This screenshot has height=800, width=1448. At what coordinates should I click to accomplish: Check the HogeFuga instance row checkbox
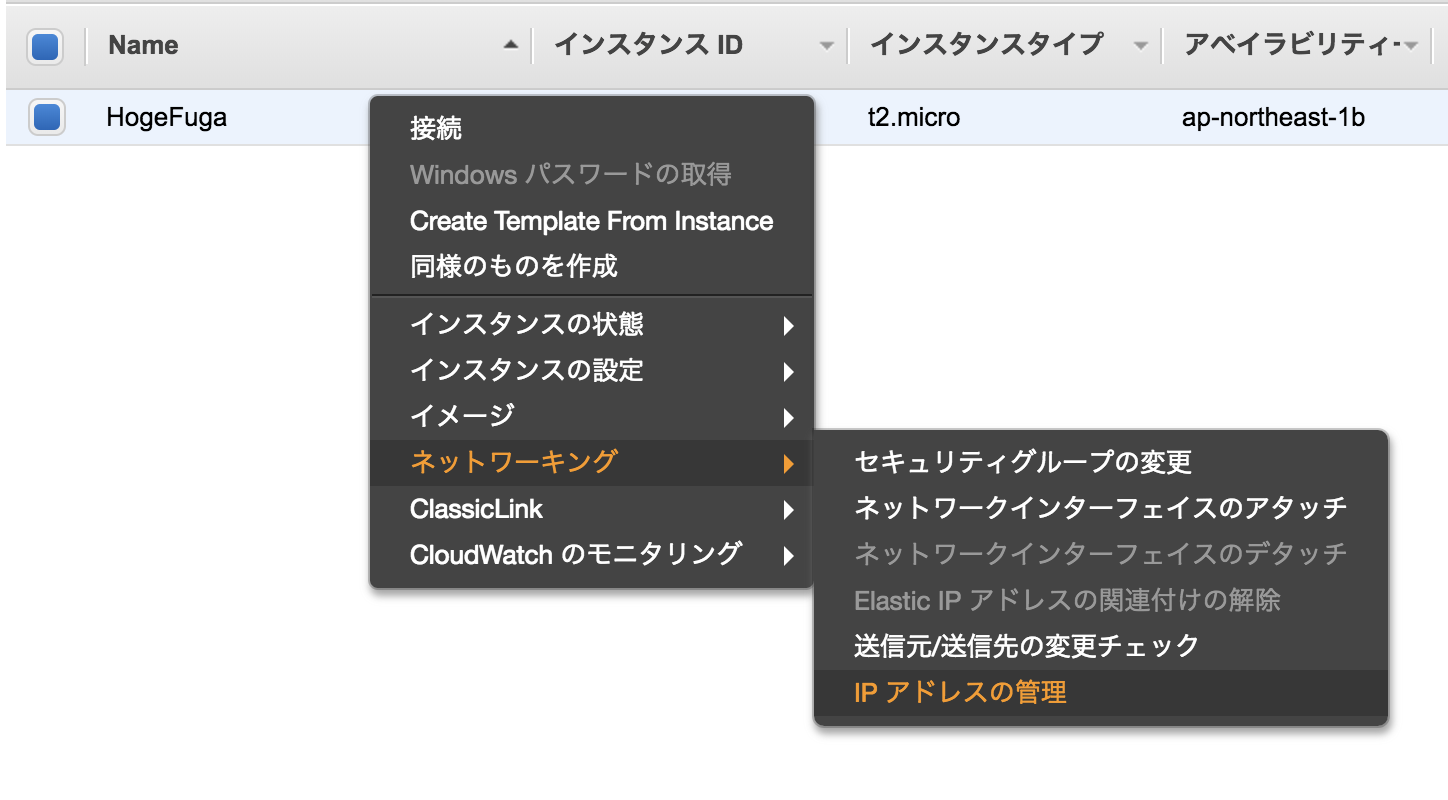click(44, 117)
